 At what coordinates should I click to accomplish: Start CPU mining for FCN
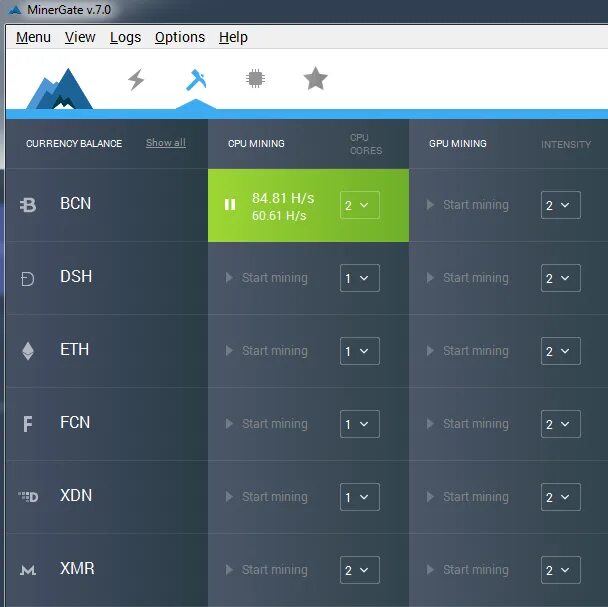(267, 424)
